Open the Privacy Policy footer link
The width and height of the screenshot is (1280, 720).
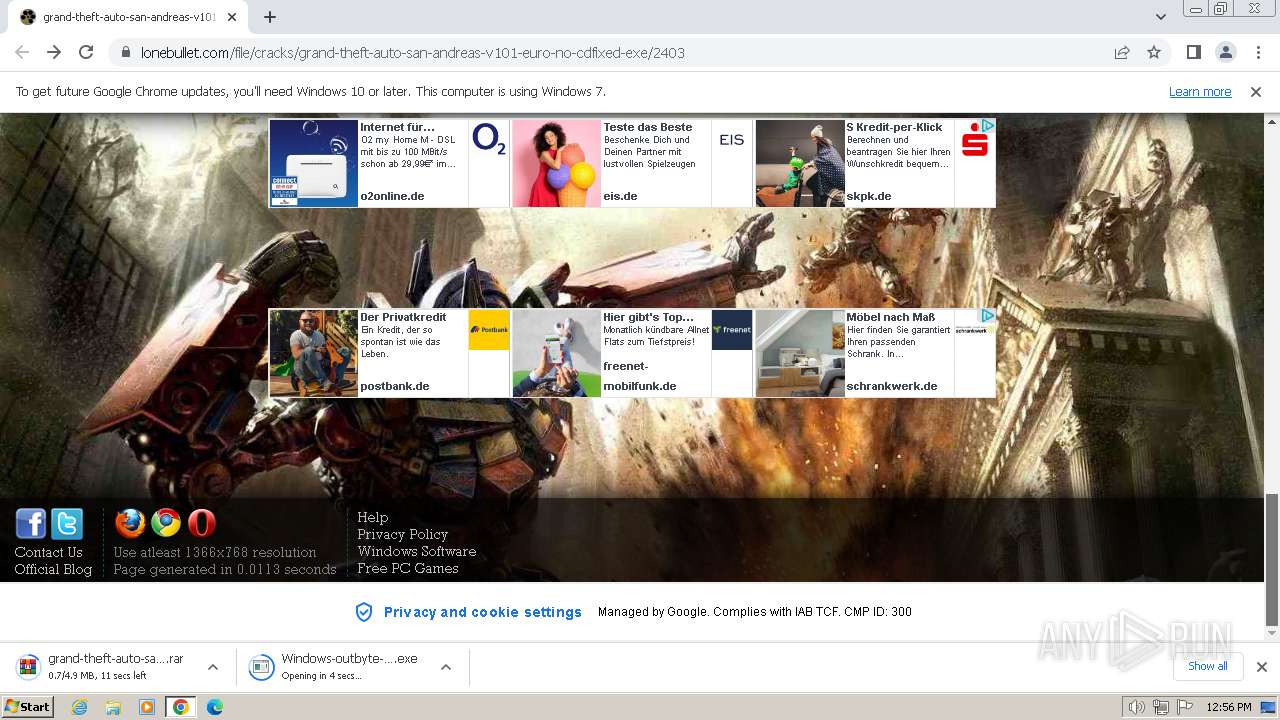click(403, 534)
